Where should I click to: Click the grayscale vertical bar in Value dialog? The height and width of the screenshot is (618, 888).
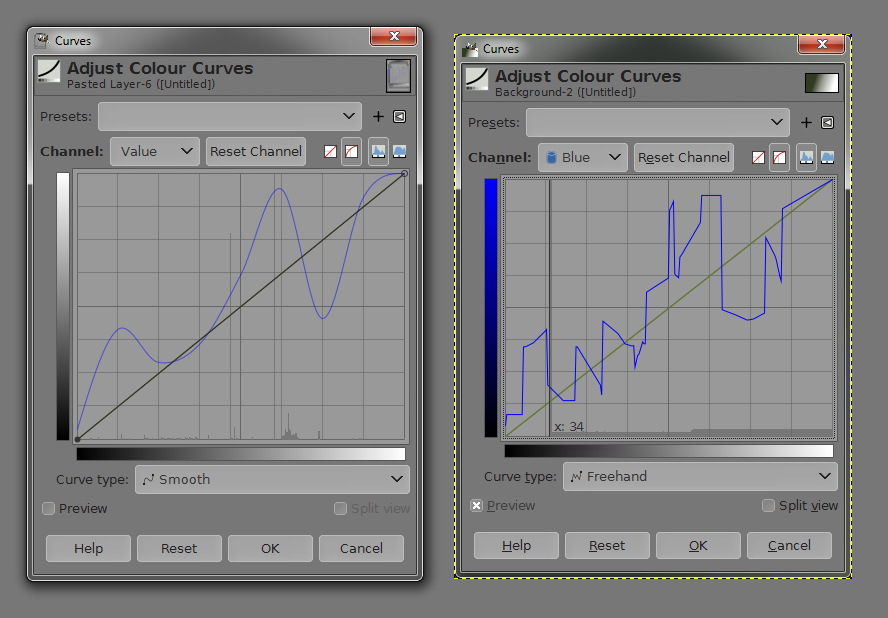click(63, 306)
